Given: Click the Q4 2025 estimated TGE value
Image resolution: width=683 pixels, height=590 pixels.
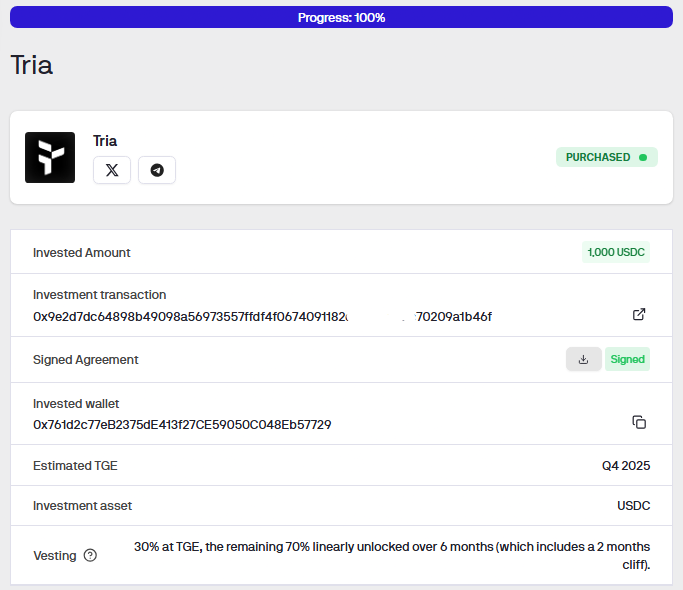Looking at the screenshot, I should [625, 465].
